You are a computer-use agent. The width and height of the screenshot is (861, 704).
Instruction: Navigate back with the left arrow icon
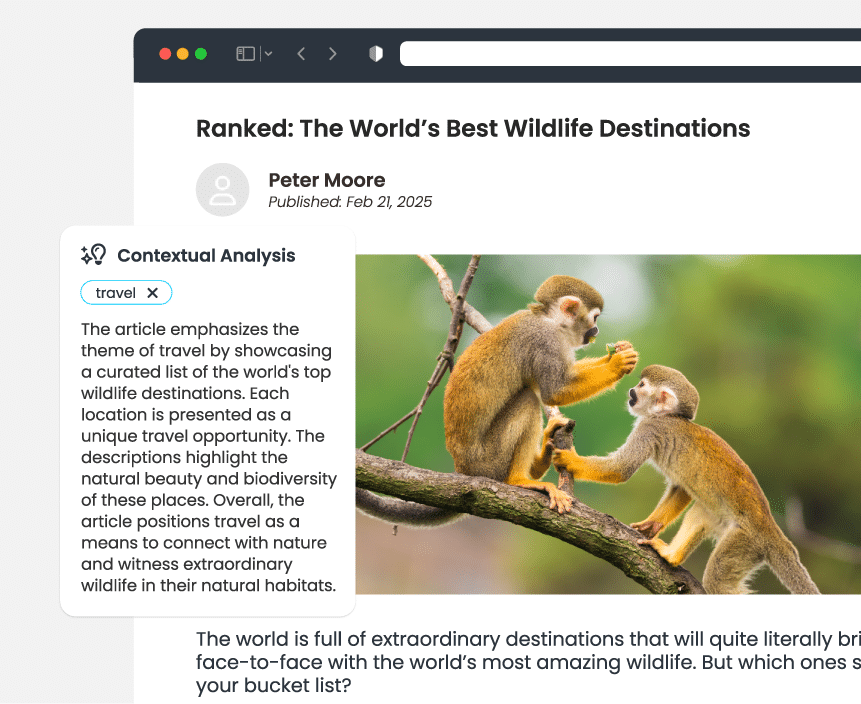(x=301, y=54)
